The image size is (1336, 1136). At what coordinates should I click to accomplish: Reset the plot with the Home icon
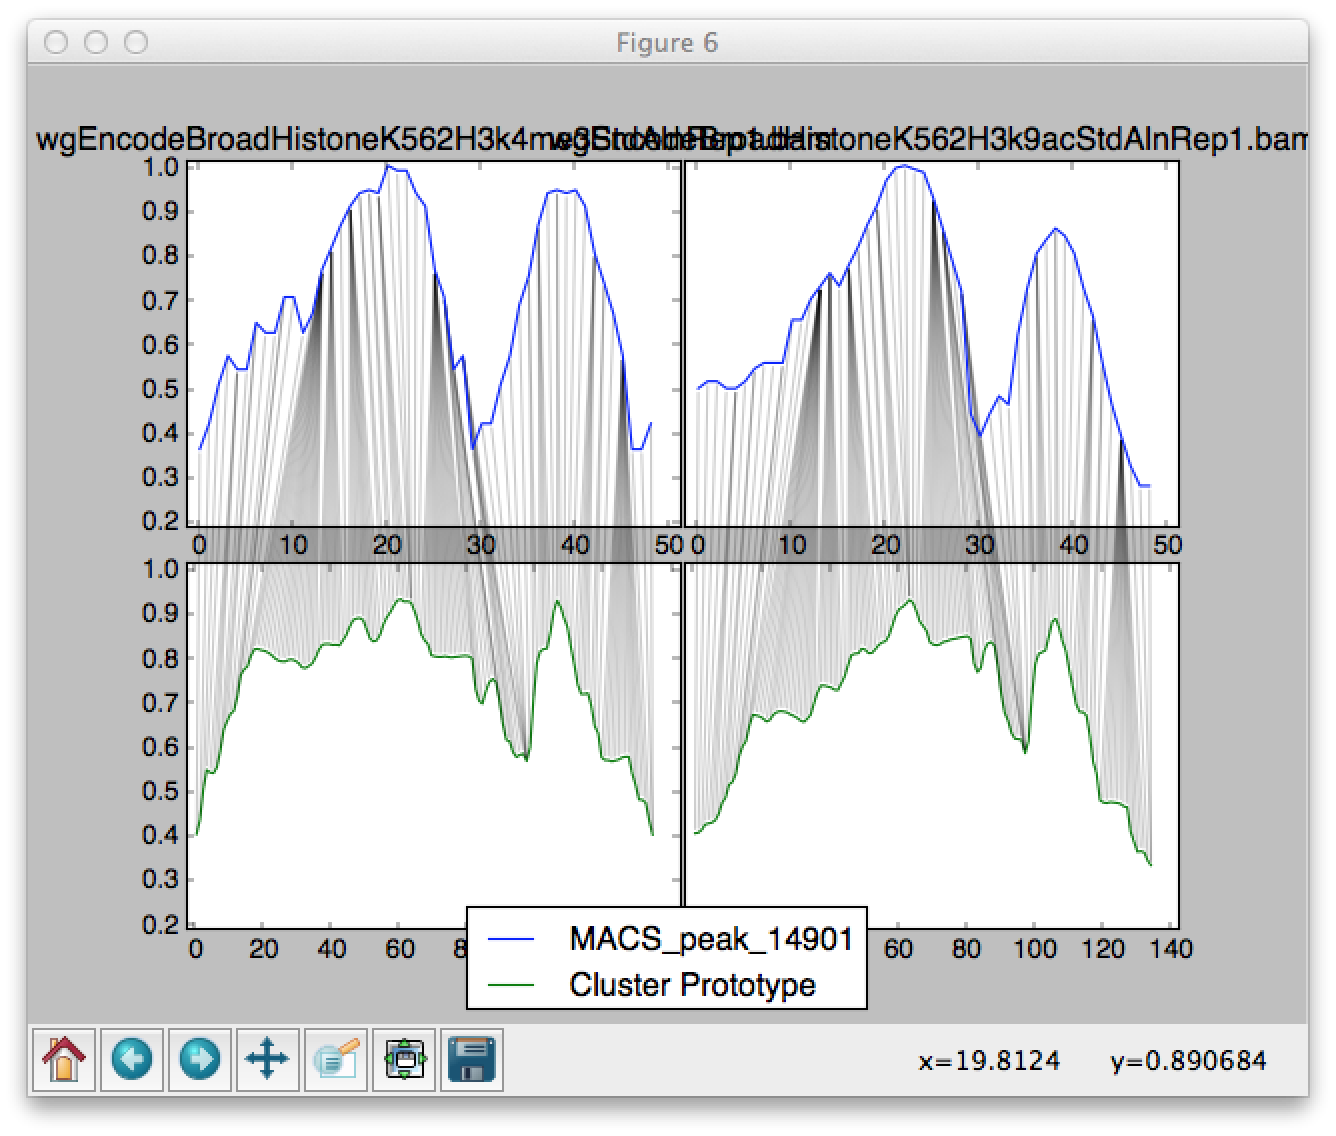point(65,1059)
